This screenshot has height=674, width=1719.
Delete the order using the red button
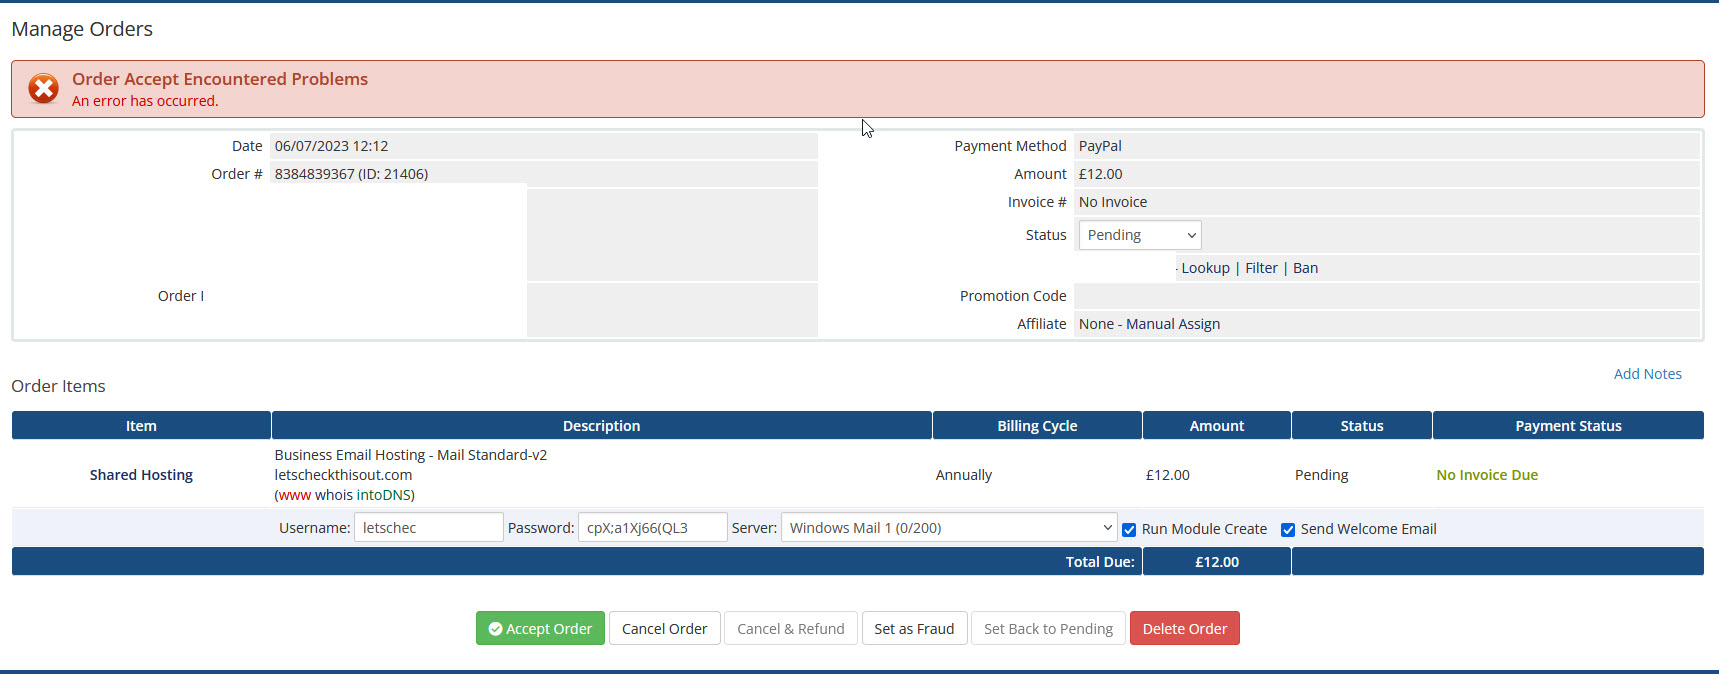coord(1184,628)
